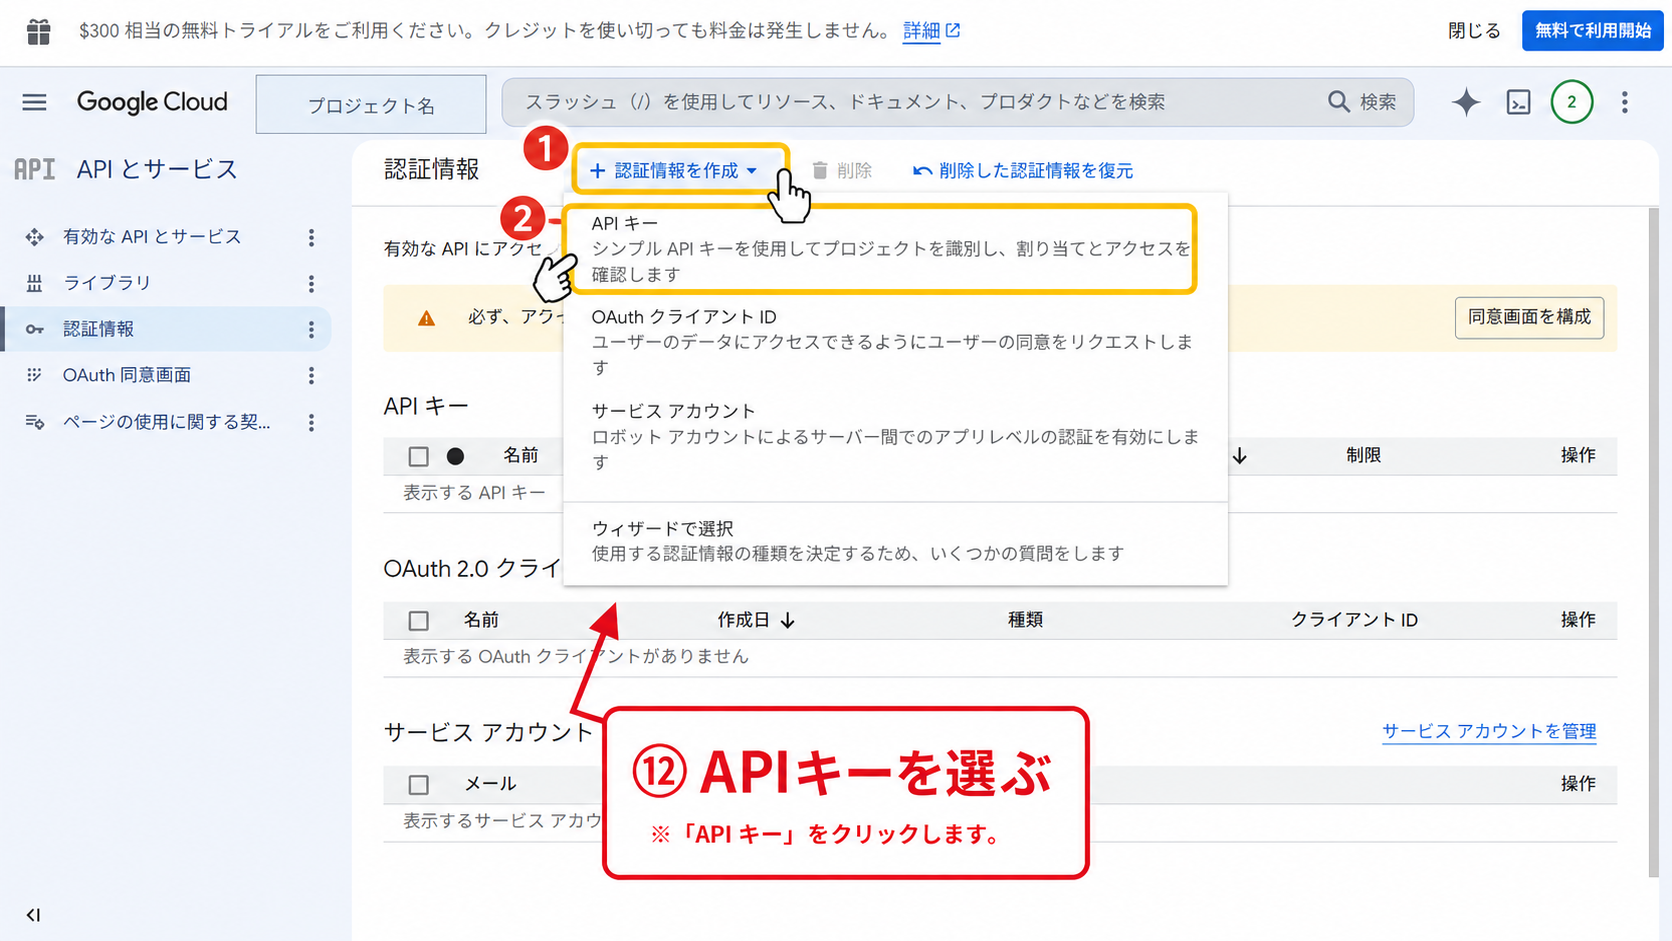Choose ウィザードで選択 menu item

point(895,541)
